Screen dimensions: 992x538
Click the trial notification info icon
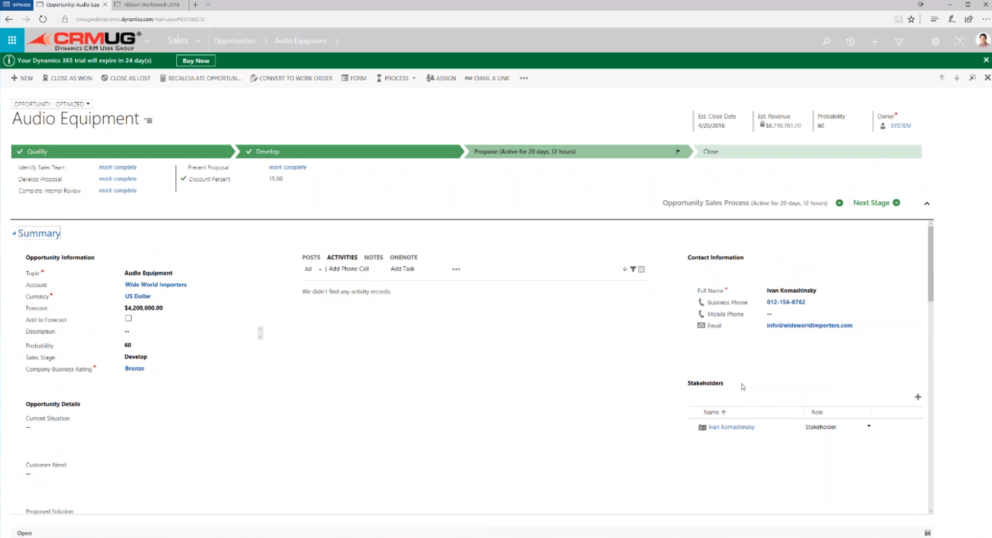tap(8, 61)
